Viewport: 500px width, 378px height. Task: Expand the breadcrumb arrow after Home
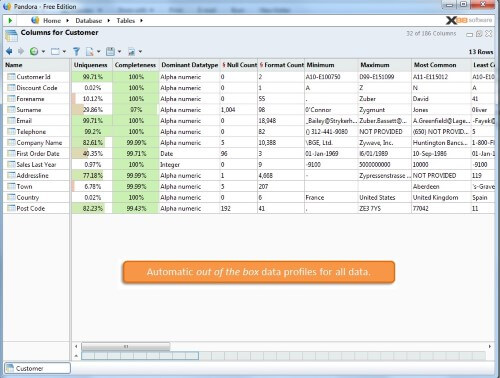point(67,21)
